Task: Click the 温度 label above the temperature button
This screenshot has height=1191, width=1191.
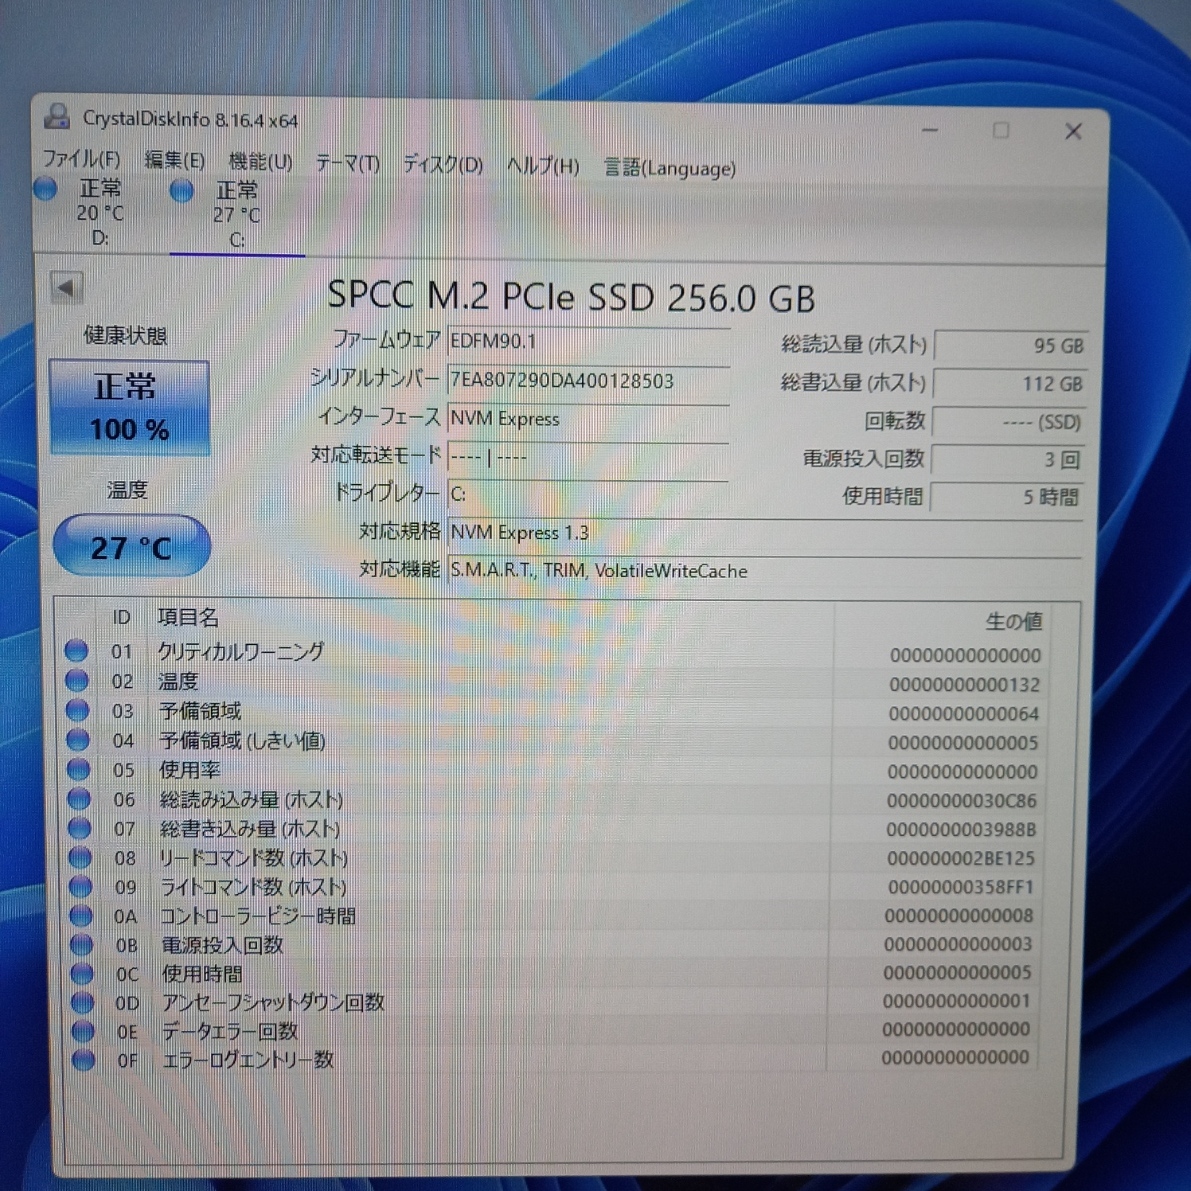Action: point(127,490)
